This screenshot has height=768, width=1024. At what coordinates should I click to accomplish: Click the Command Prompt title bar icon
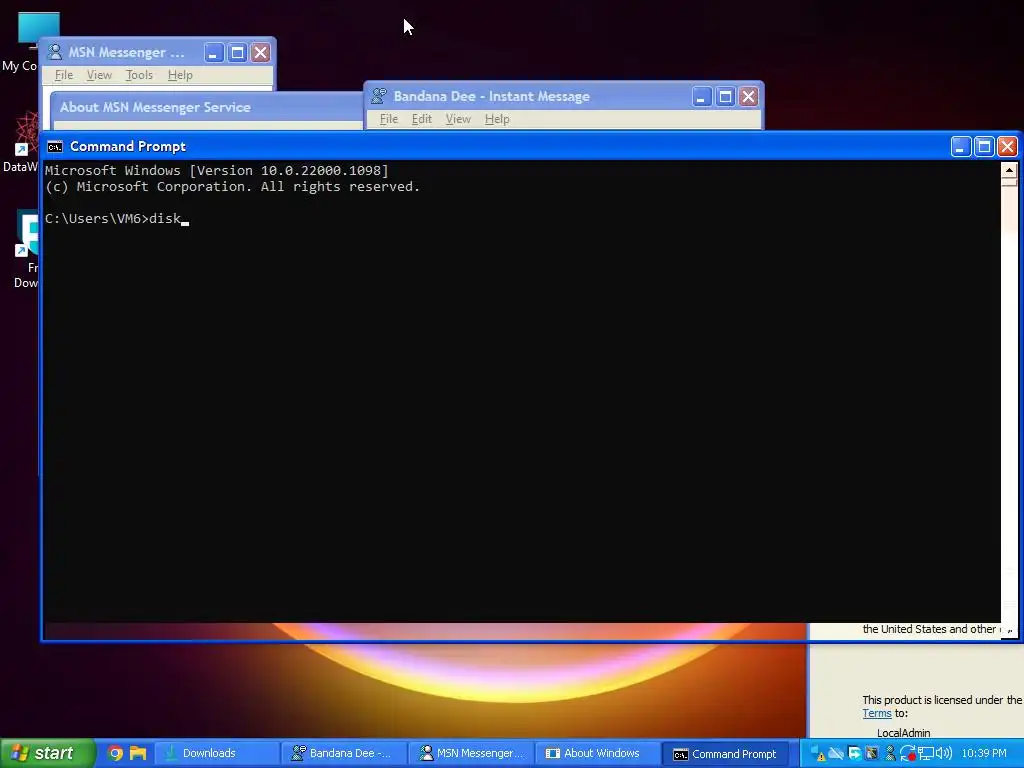[x=55, y=146]
